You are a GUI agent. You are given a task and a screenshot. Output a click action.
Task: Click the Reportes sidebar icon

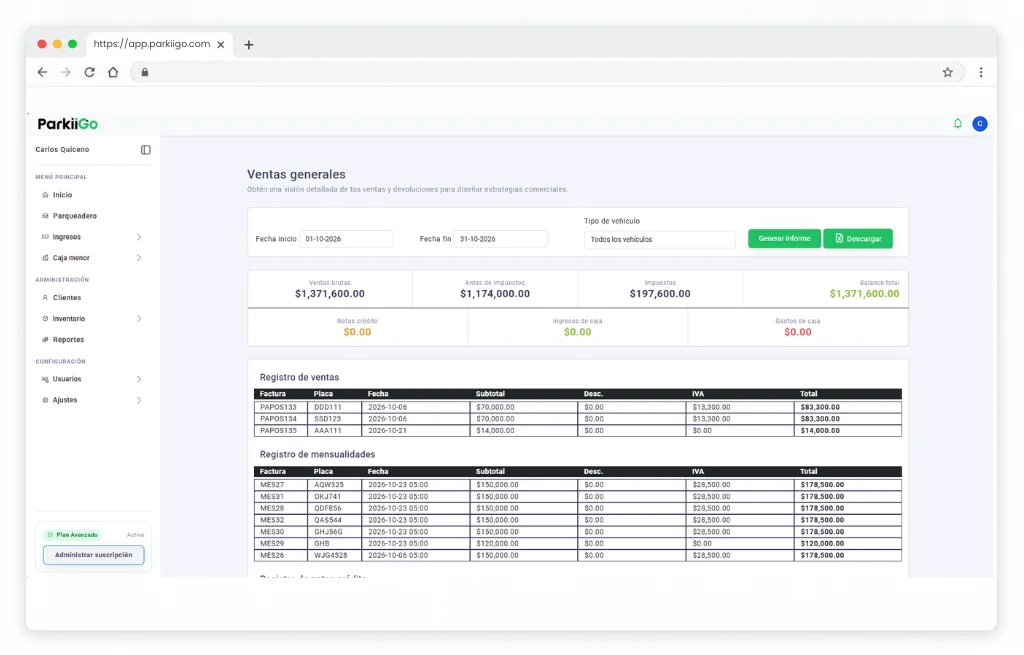pos(45,340)
